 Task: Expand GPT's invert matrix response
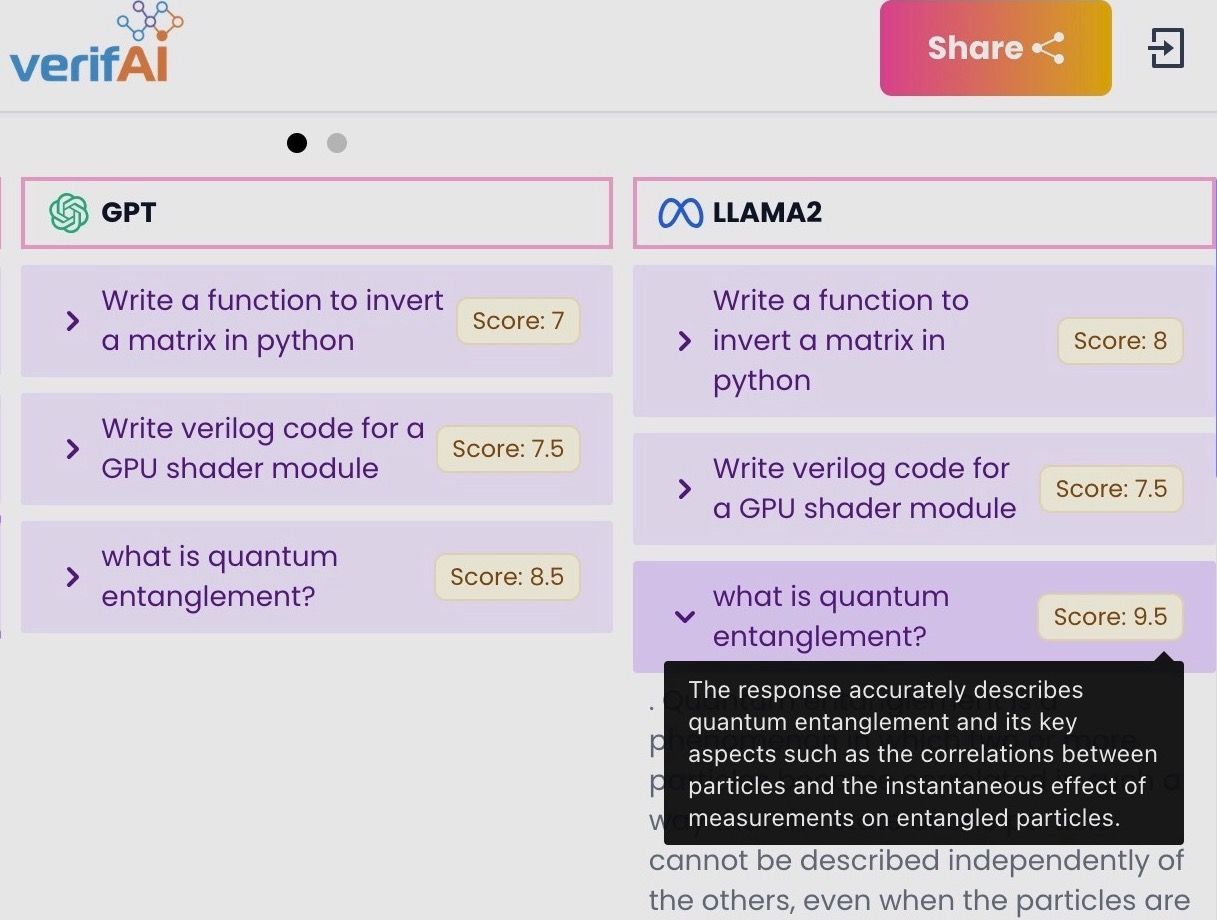pos(72,321)
